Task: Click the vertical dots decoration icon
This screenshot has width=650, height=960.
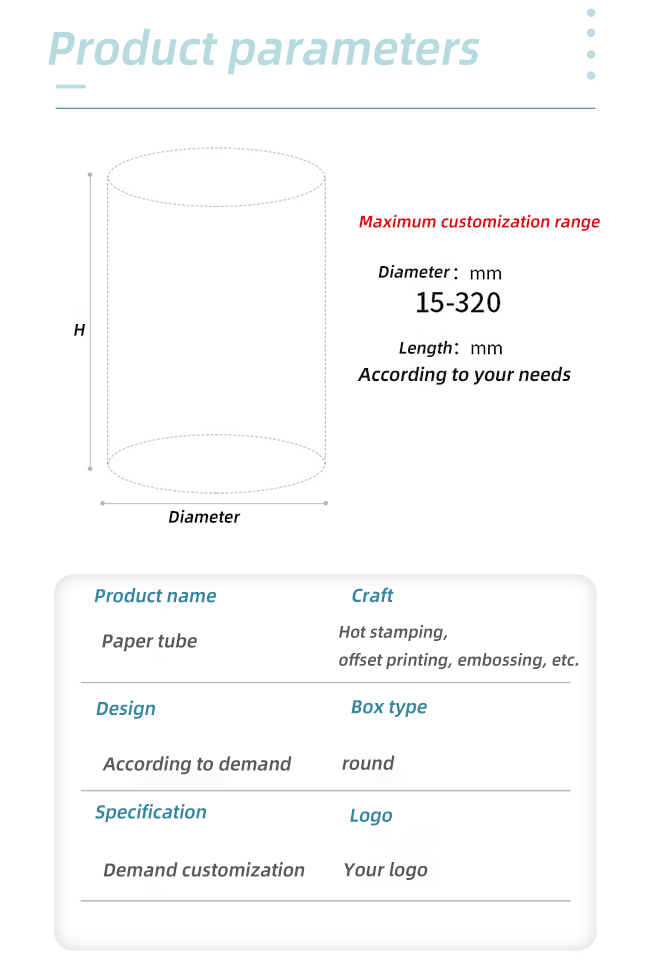Action: pos(591,44)
